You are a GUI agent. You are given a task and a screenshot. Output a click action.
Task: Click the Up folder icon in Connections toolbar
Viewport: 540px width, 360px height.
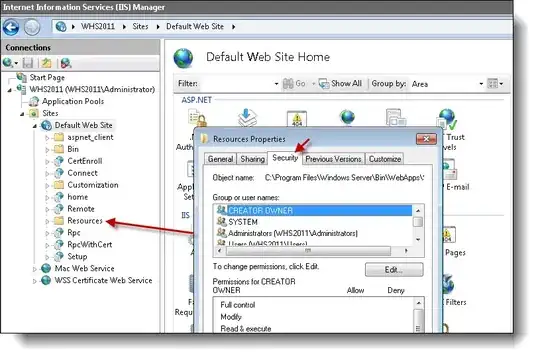[x=46, y=63]
